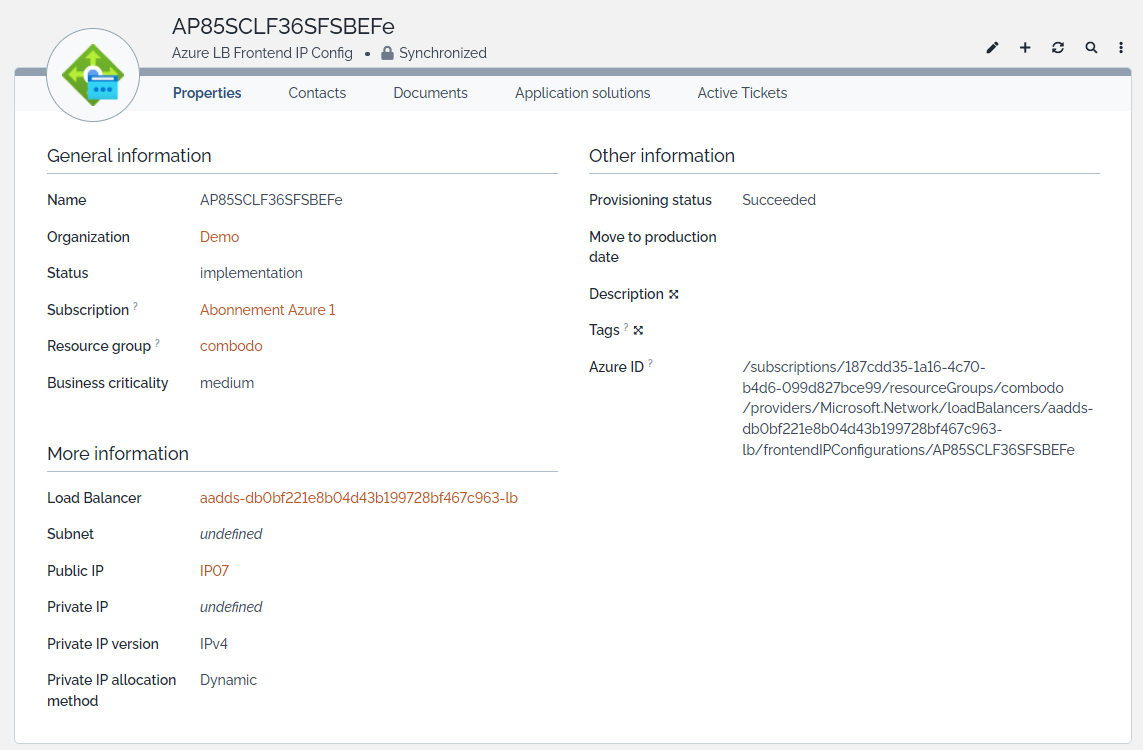Click the magnifier search icon
1143x750 pixels.
click(1091, 48)
